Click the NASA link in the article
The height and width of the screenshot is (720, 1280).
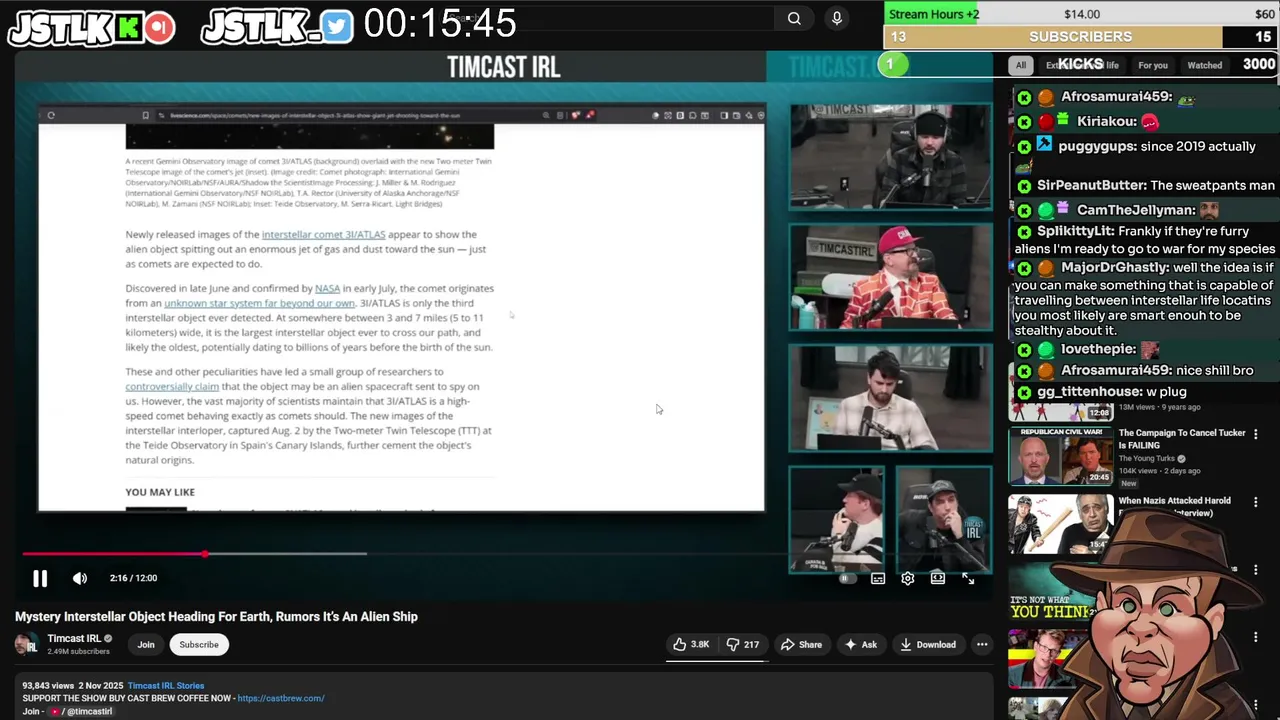[327, 289]
